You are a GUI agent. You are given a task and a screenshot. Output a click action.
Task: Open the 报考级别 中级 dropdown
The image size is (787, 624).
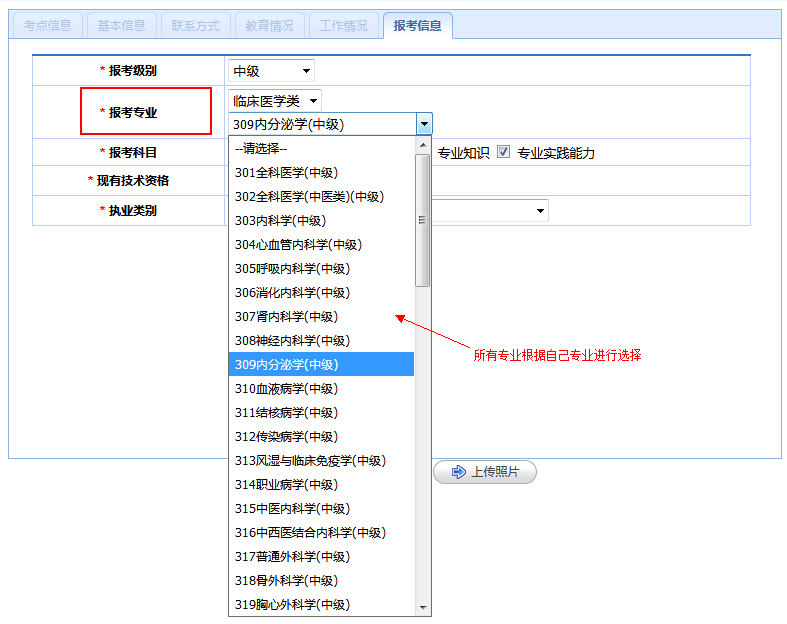271,71
